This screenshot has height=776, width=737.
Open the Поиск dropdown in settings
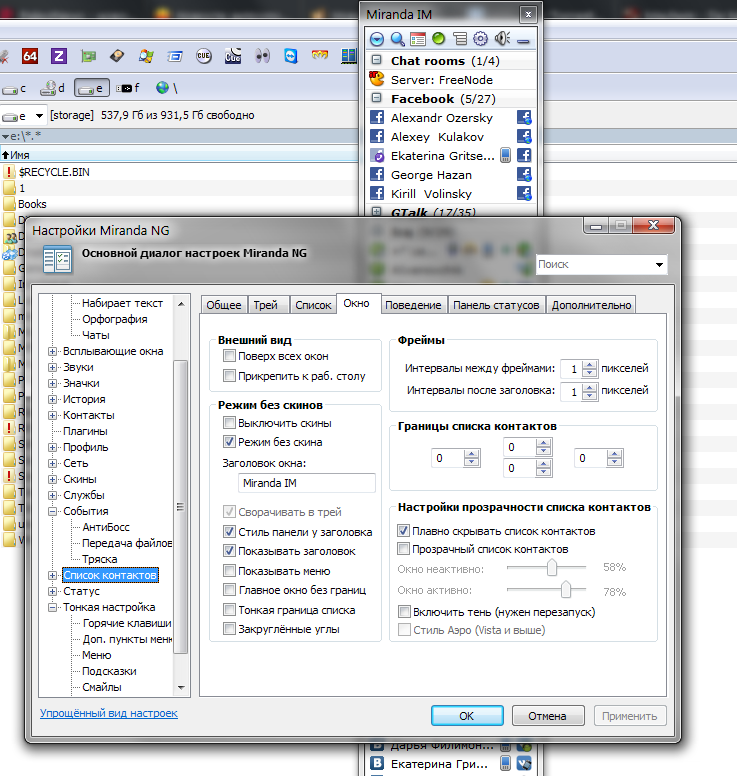[659, 265]
